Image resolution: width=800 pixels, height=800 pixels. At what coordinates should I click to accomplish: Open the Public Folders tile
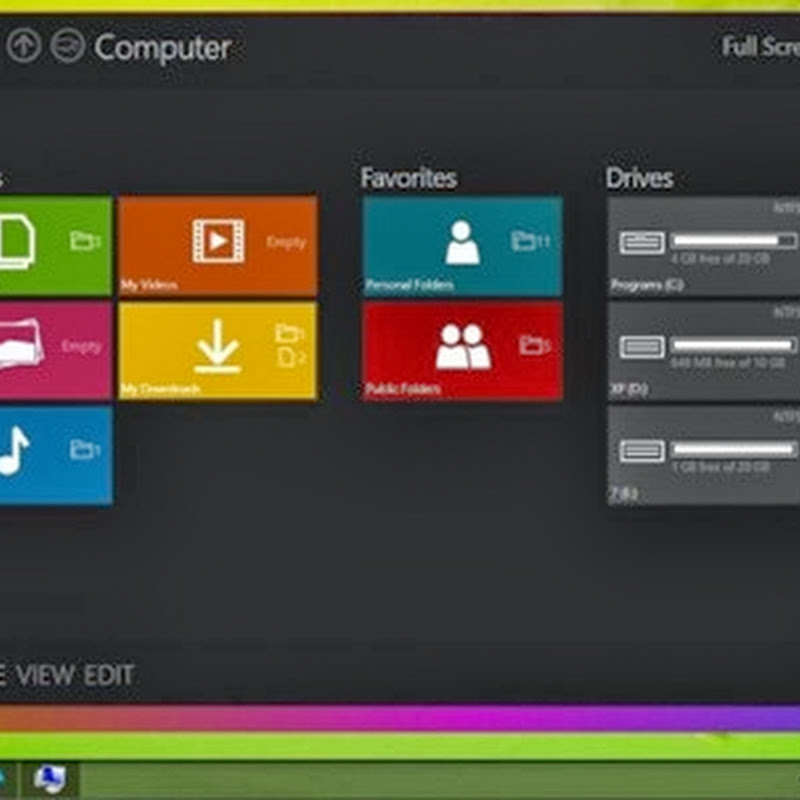pyautogui.click(x=462, y=351)
